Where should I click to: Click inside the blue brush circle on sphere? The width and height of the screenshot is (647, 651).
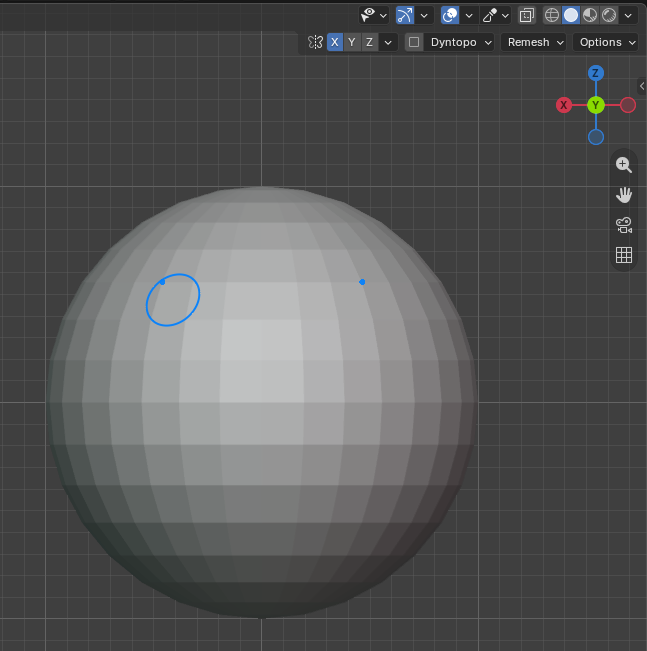coord(173,300)
